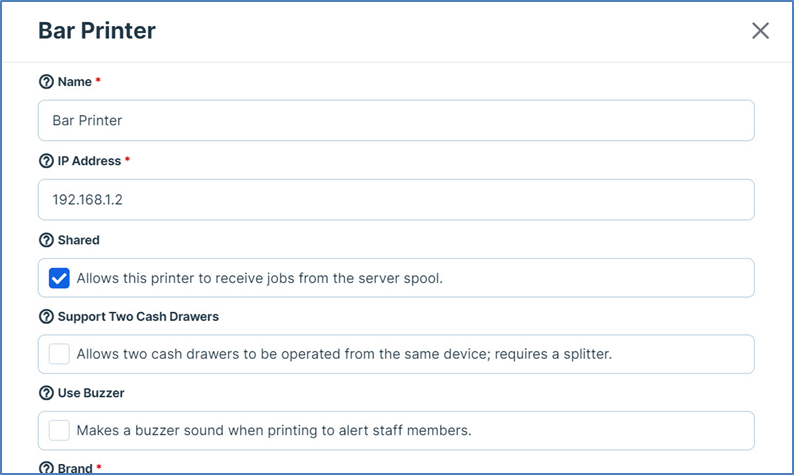
Task: Click the 'Allows this printer to receive jobs' text
Action: pyautogui.click(x=259, y=278)
